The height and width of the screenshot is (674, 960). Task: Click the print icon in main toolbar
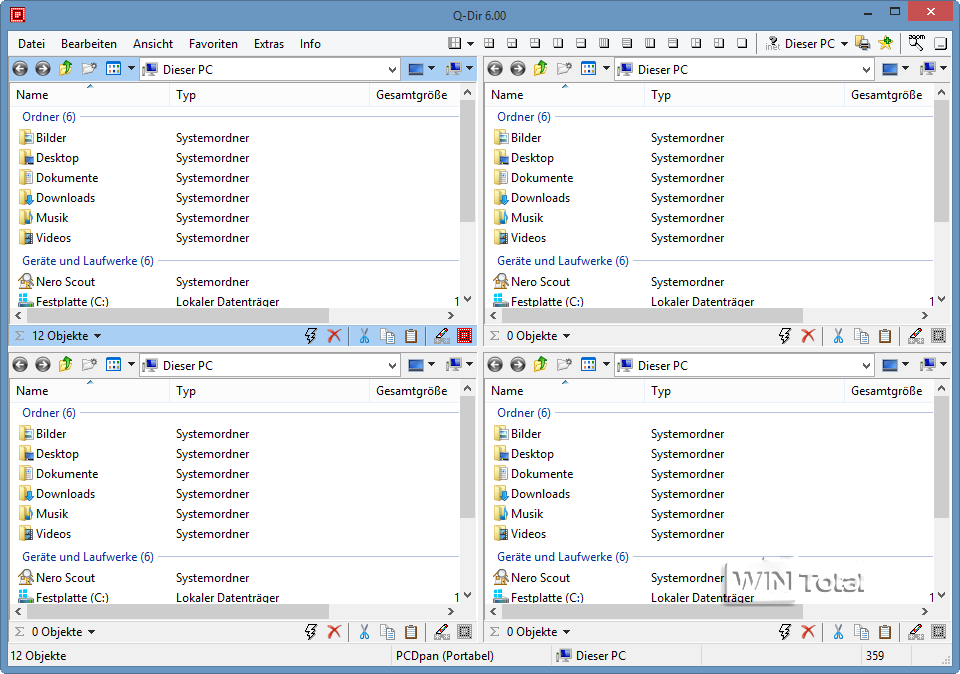[x=863, y=43]
